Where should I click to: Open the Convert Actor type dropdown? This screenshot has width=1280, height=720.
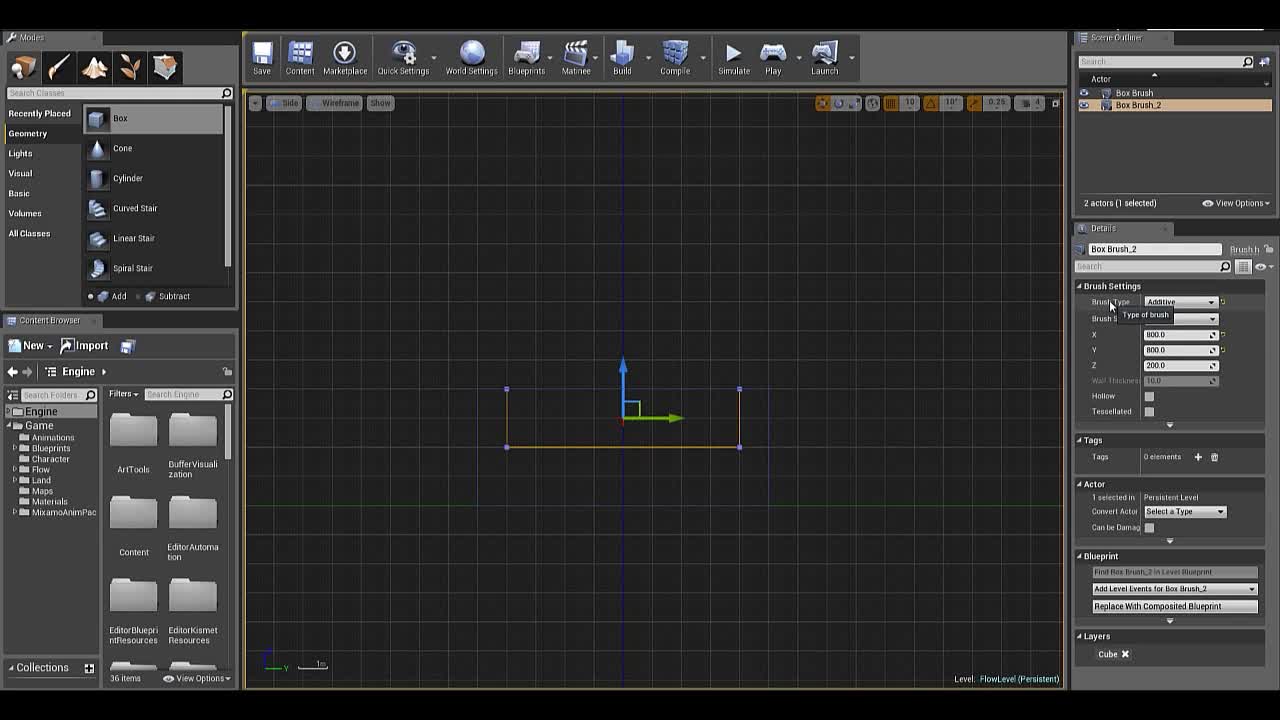pos(1185,511)
